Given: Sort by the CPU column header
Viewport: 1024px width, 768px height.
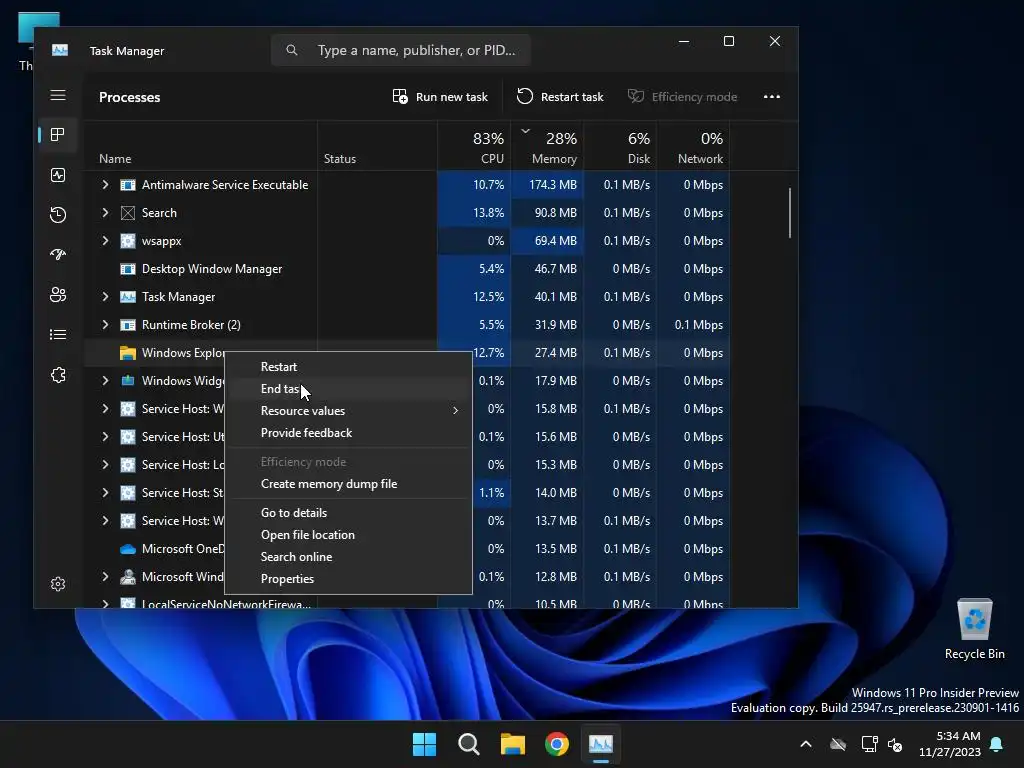Looking at the screenshot, I should [x=474, y=147].
